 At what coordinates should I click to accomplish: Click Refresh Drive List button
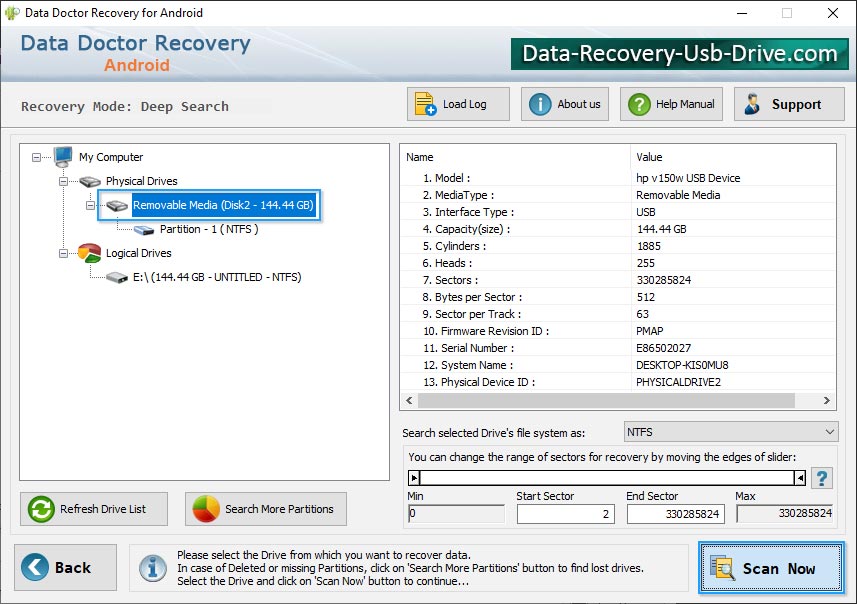pyautogui.click(x=94, y=509)
